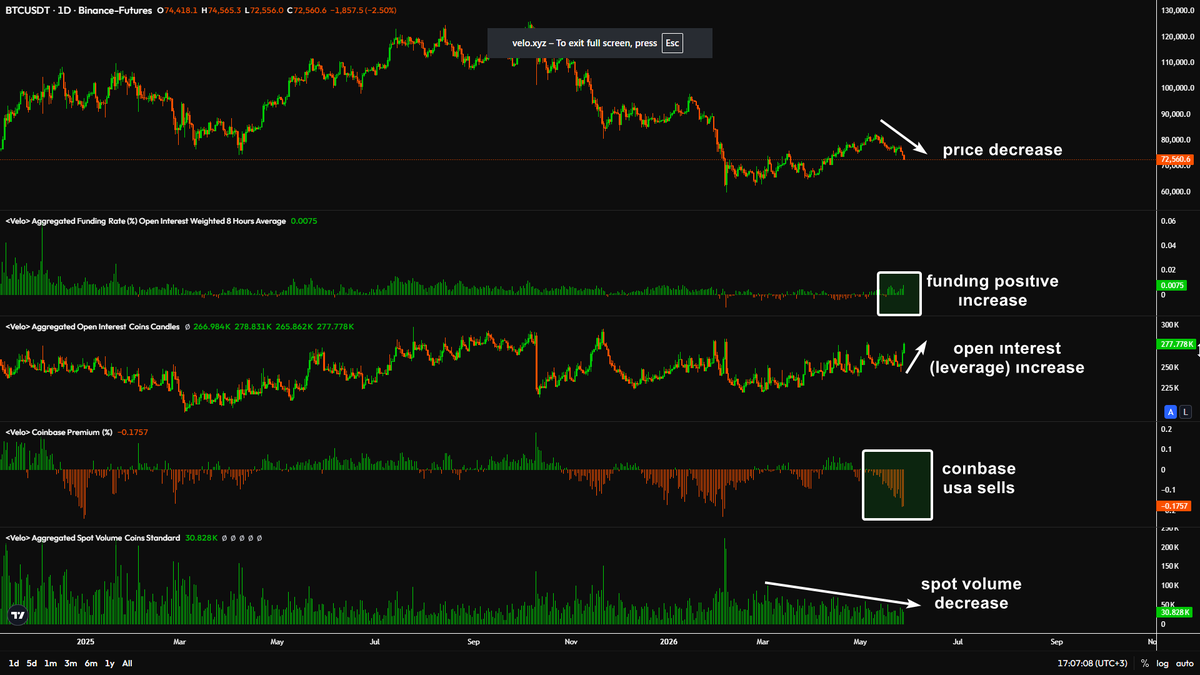1200x675 pixels.
Task: Click the 30.828K spot volume axis label
Action: pyautogui.click(x=1174, y=612)
